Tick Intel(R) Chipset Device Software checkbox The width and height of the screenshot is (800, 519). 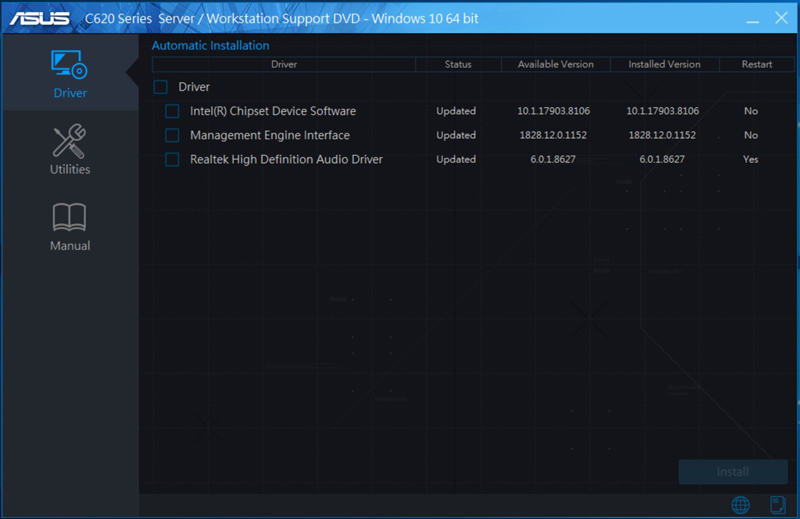click(172, 111)
